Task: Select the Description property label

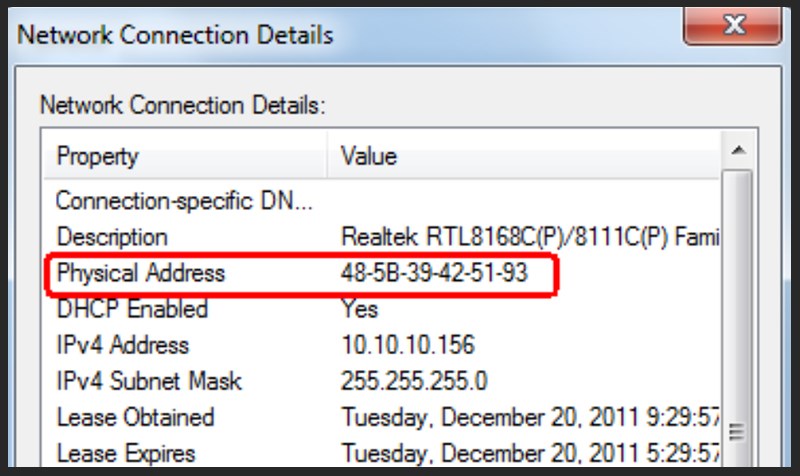Action: [x=112, y=238]
